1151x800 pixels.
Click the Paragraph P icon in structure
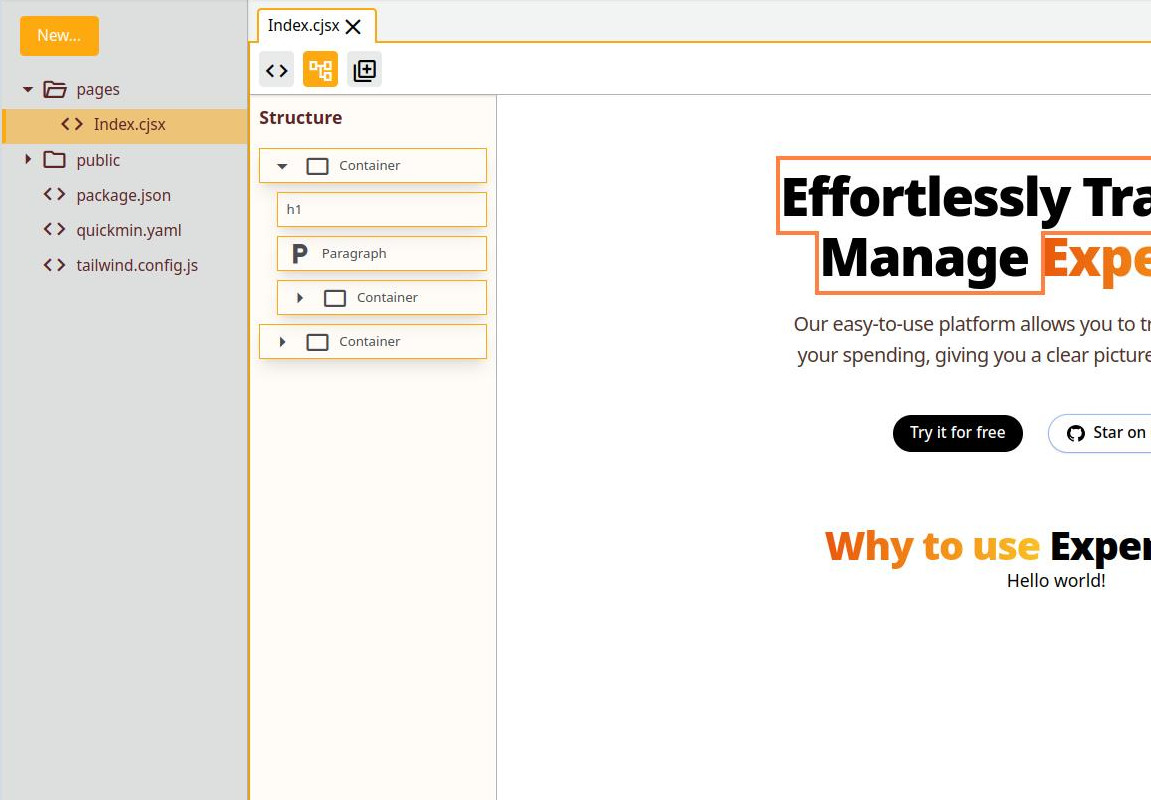[299, 254]
